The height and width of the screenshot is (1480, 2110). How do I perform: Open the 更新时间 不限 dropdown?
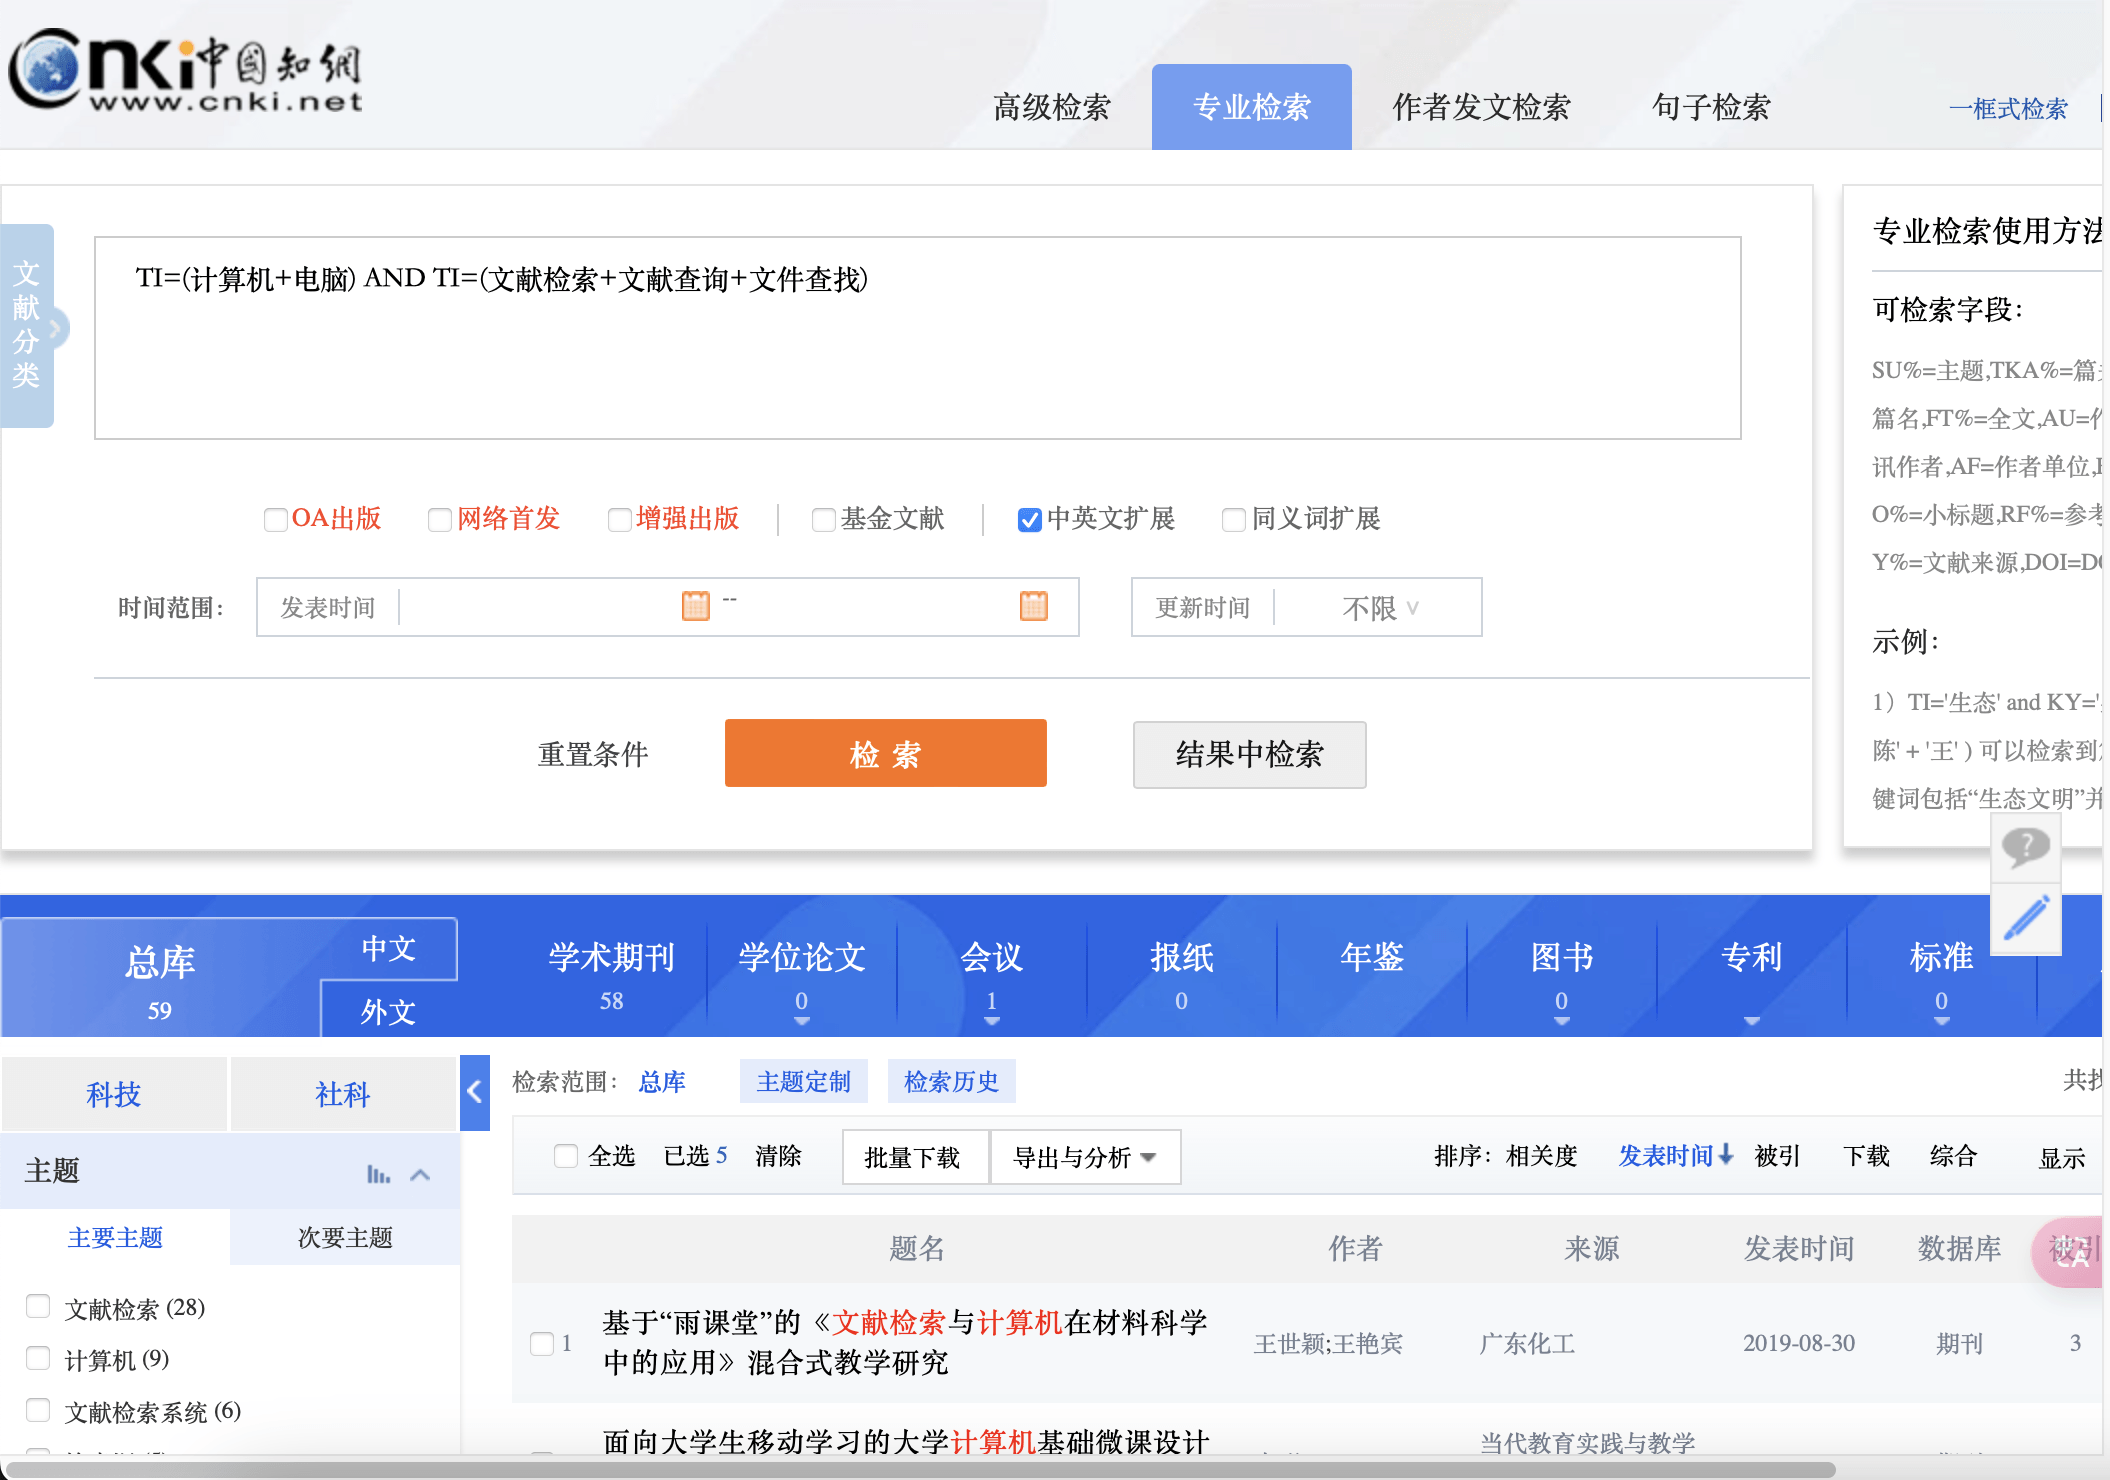1379,607
